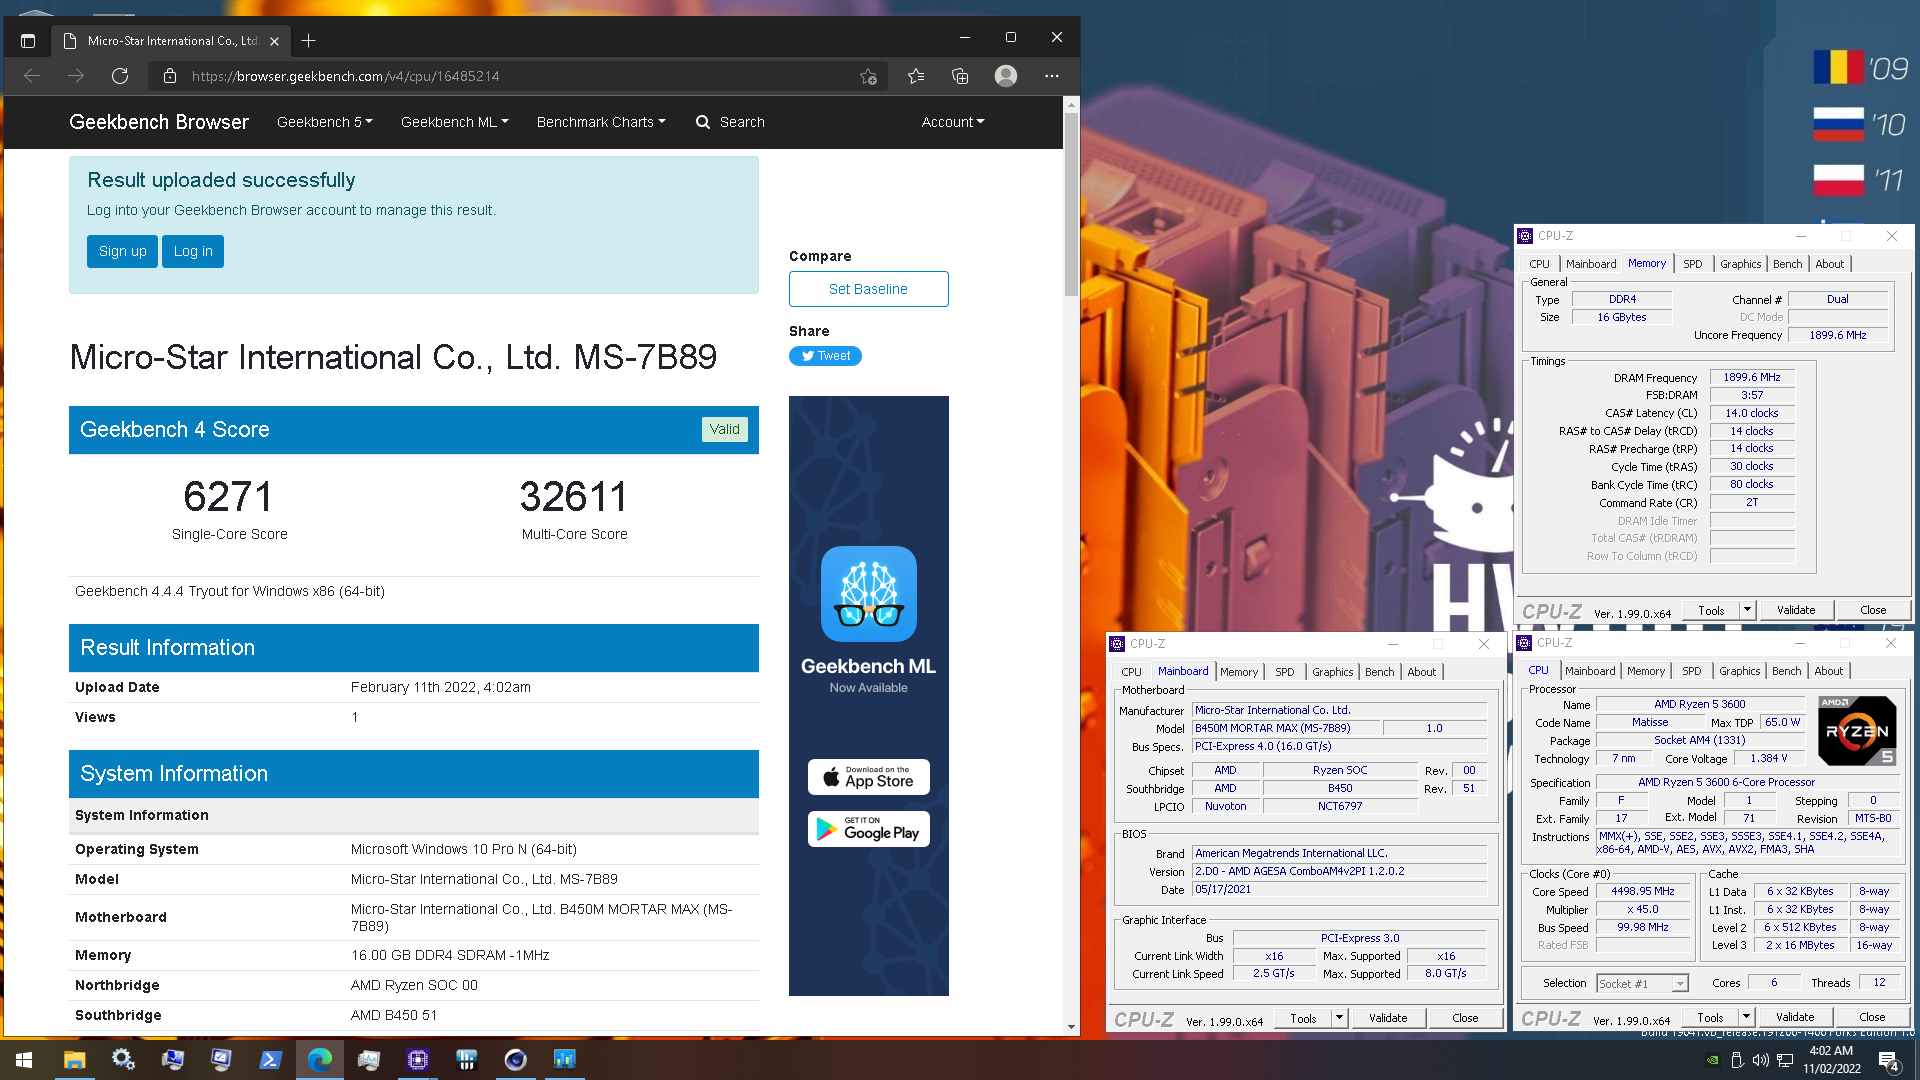Switch to Microsoft Edge in taskbar
Screen dimensions: 1920x1080
pos(319,1059)
